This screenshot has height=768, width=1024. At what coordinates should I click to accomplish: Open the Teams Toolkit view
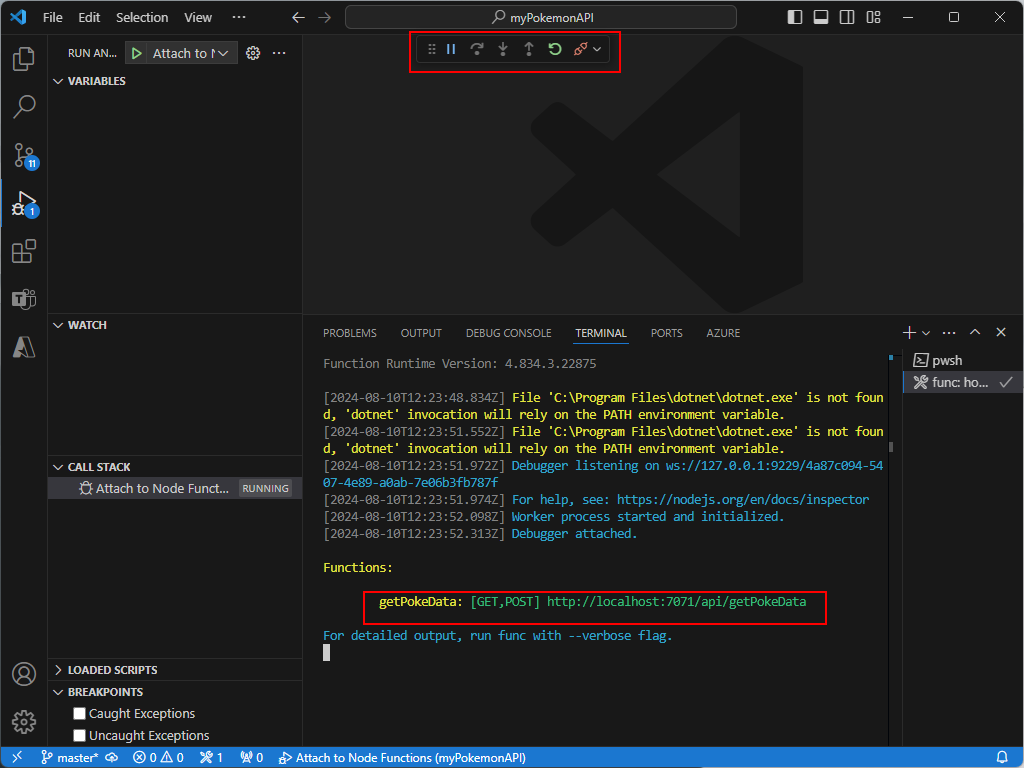24,299
